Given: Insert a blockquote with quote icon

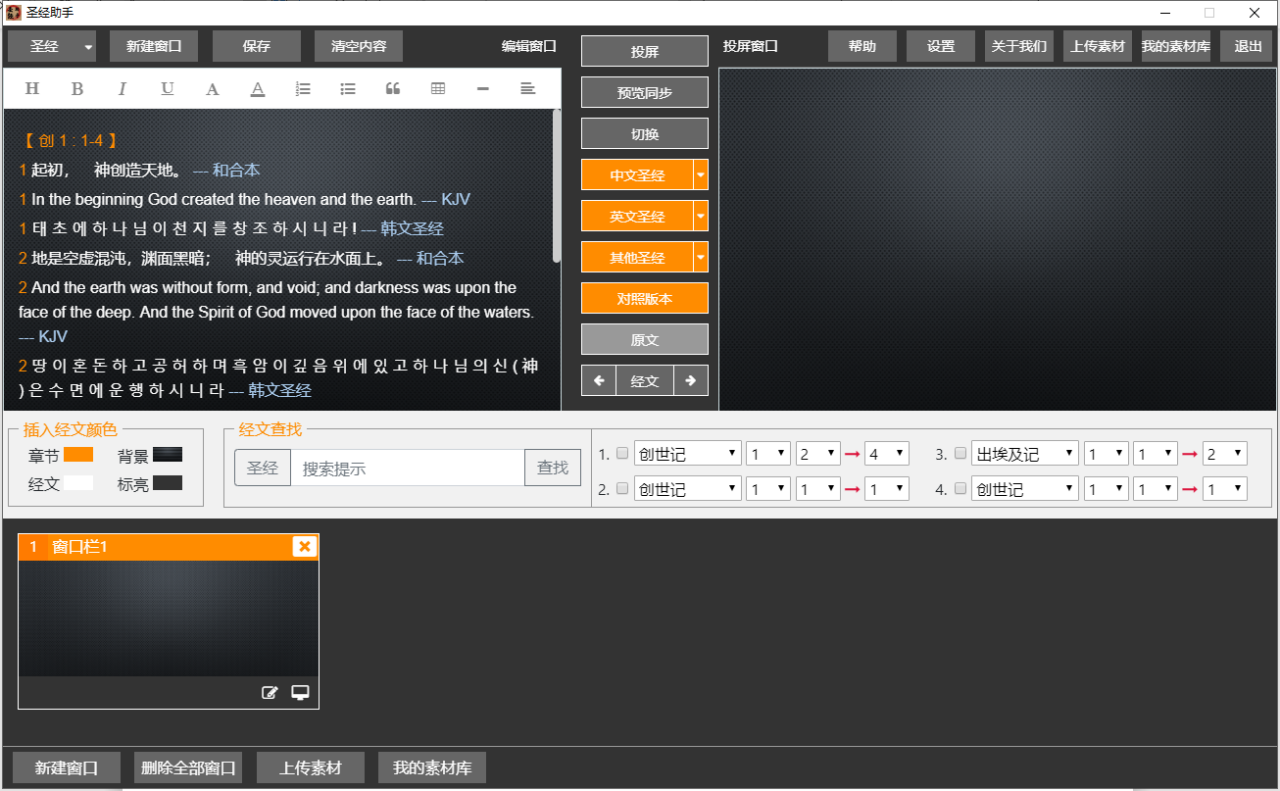Looking at the screenshot, I should point(393,89).
